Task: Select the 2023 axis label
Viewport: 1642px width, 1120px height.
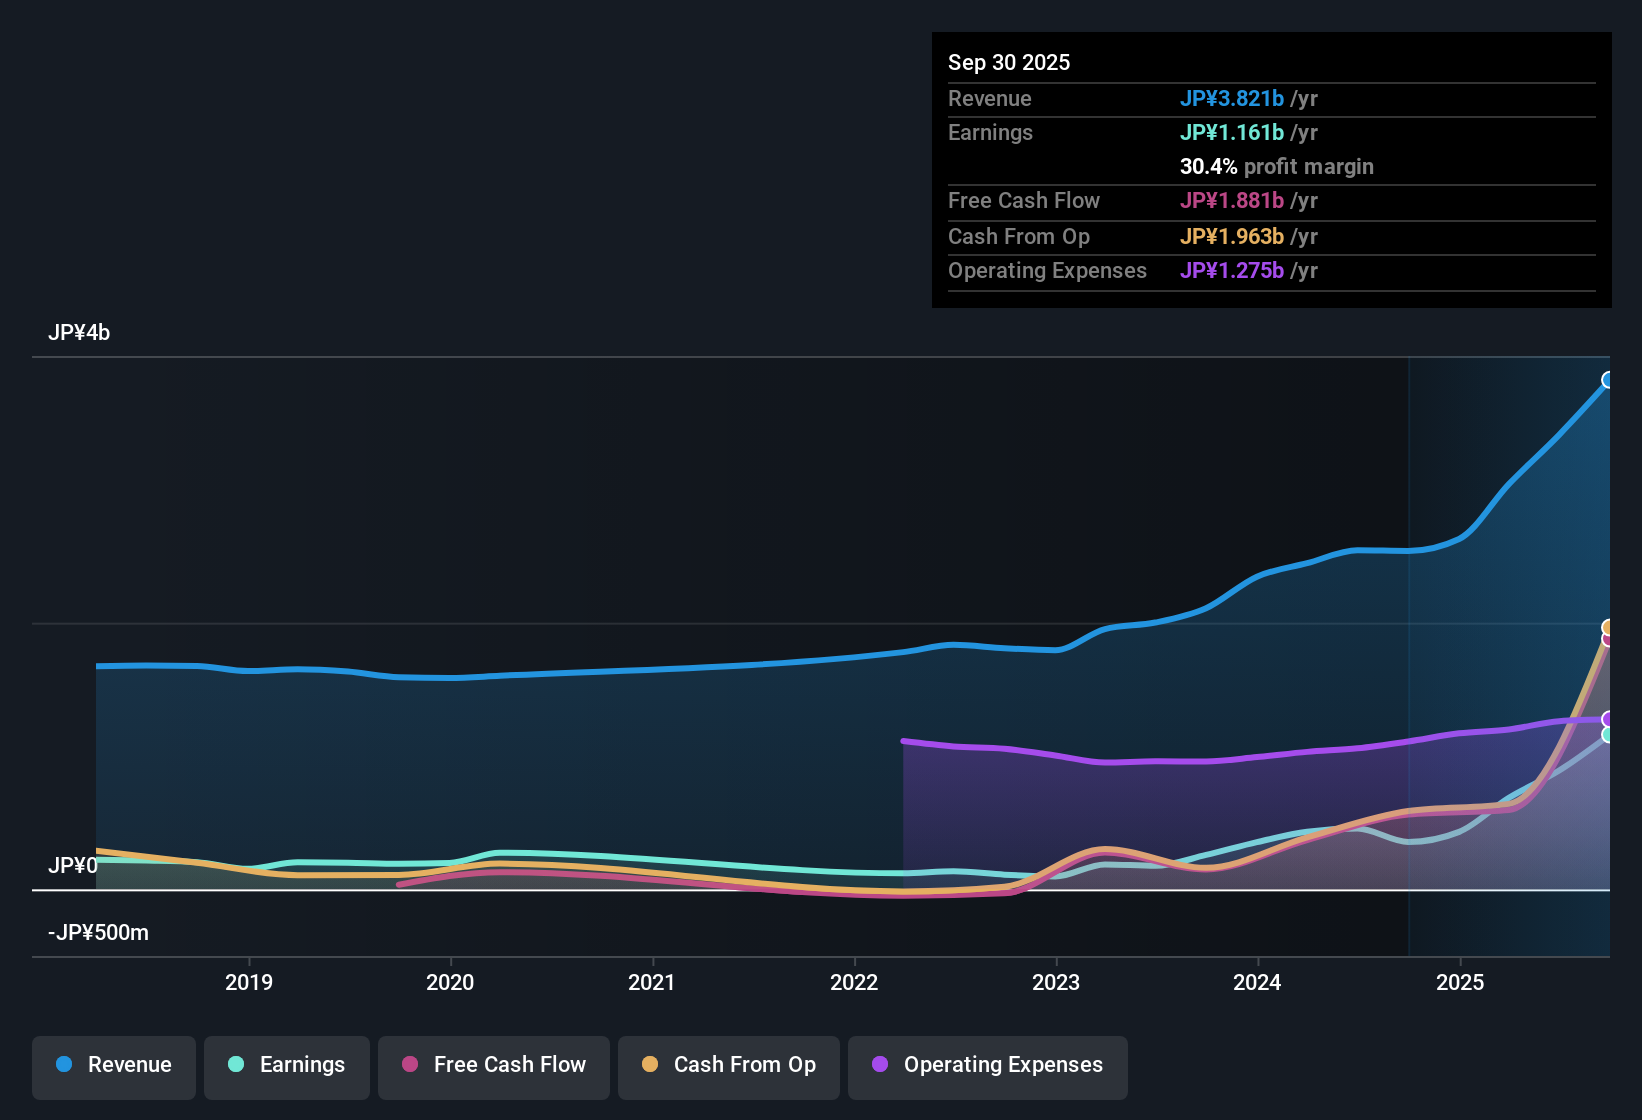Action: [x=1058, y=983]
